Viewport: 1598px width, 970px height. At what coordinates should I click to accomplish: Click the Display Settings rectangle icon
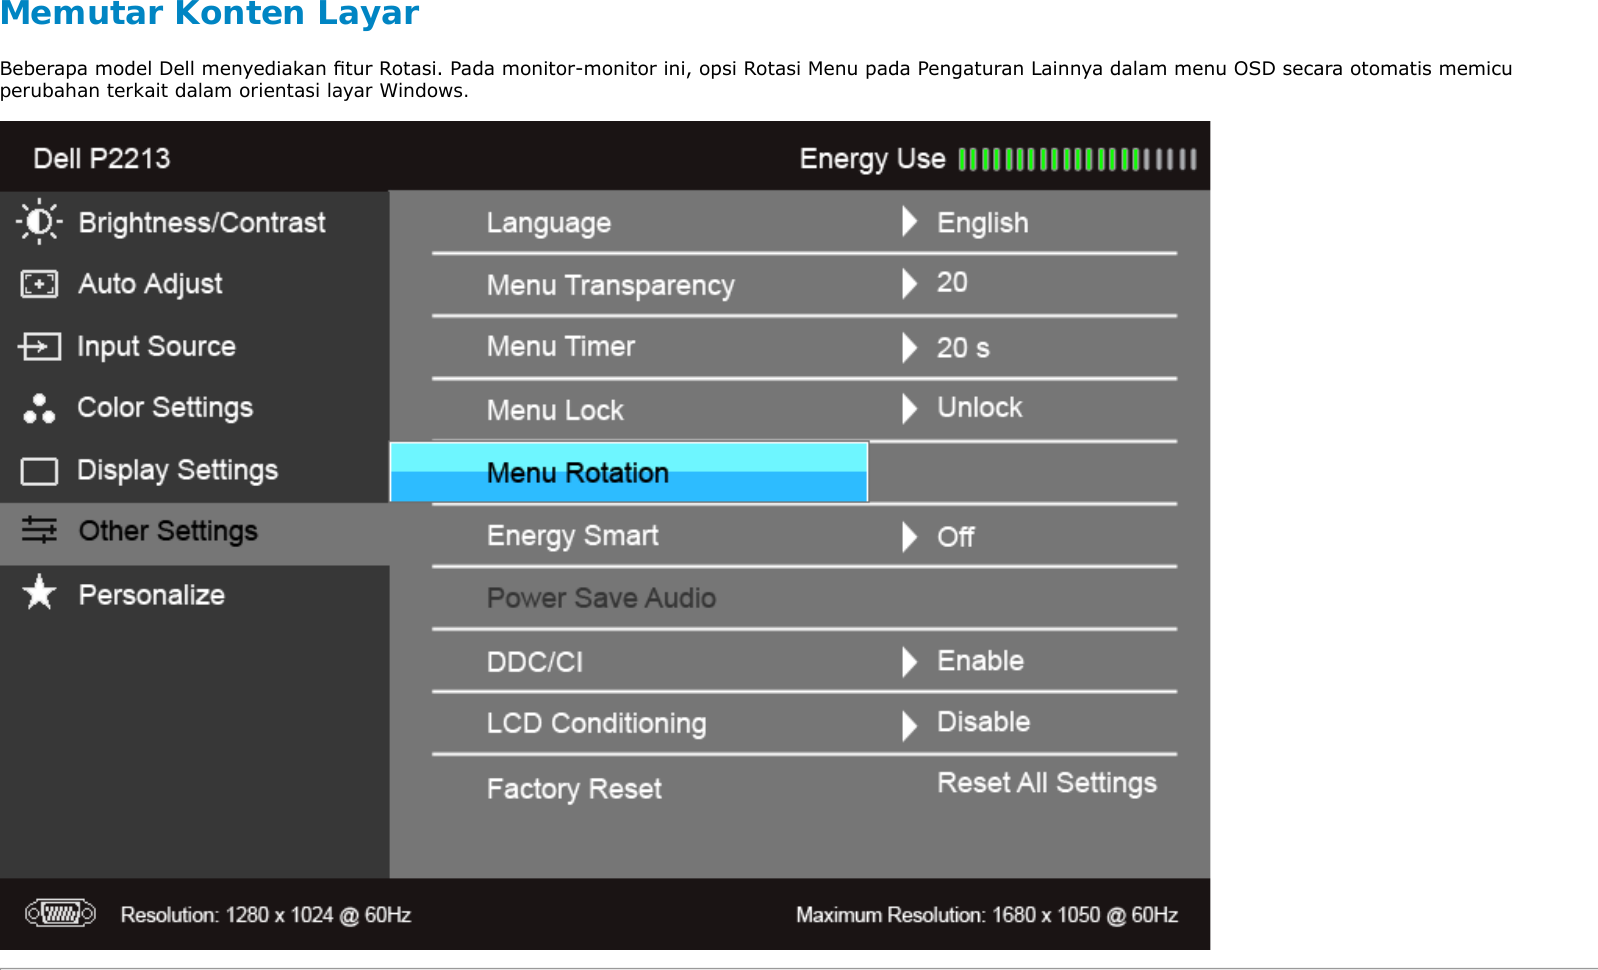(39, 470)
